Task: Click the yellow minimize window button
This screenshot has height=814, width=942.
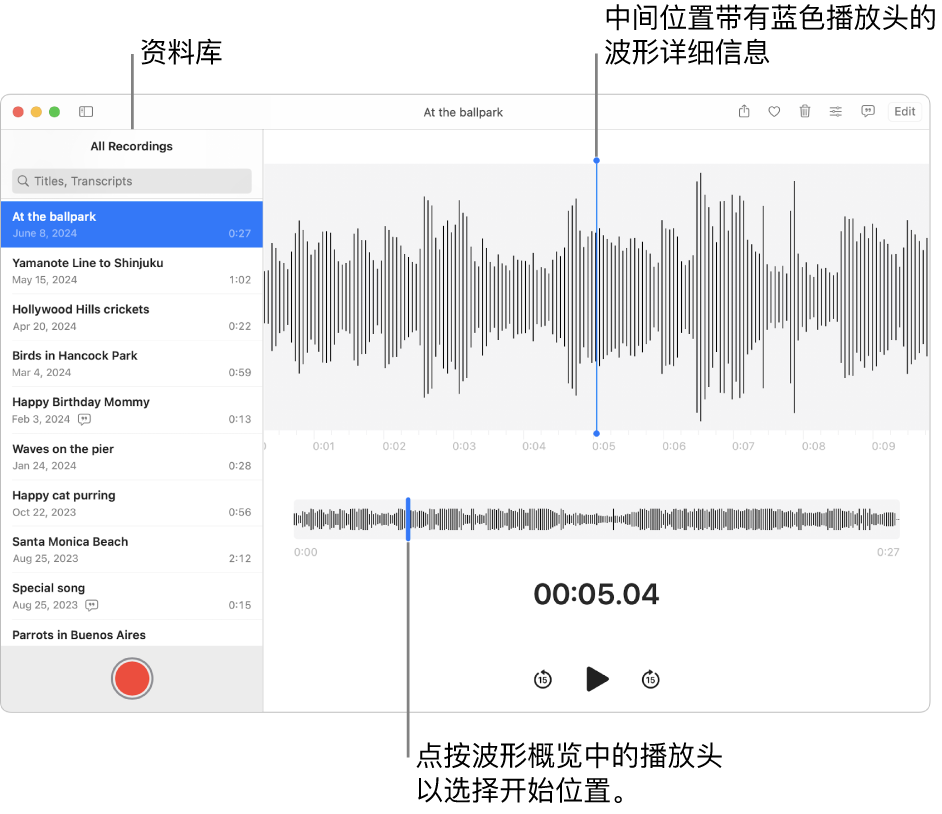Action: pos(36,112)
